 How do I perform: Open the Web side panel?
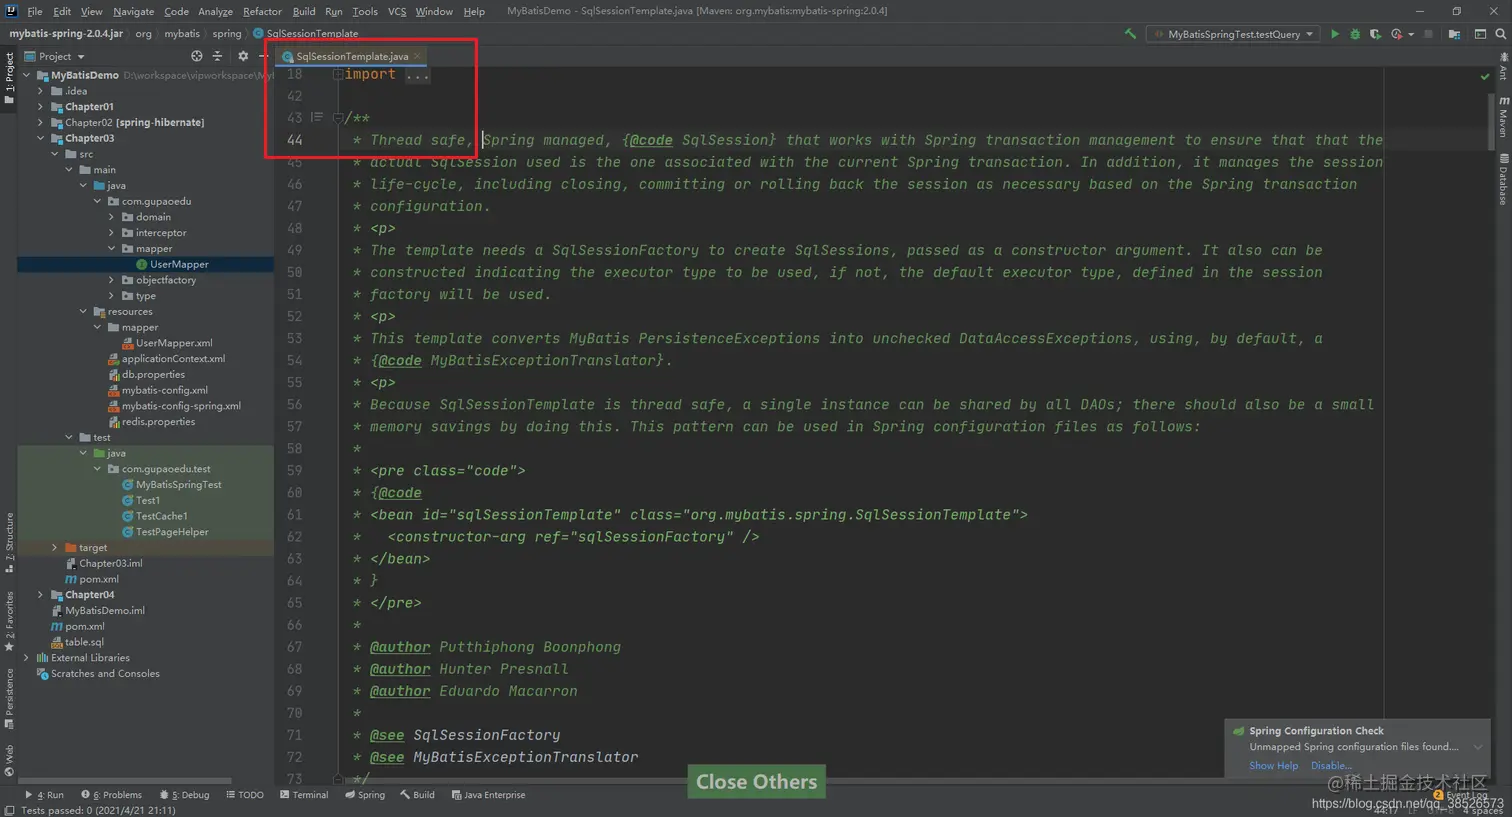9,760
